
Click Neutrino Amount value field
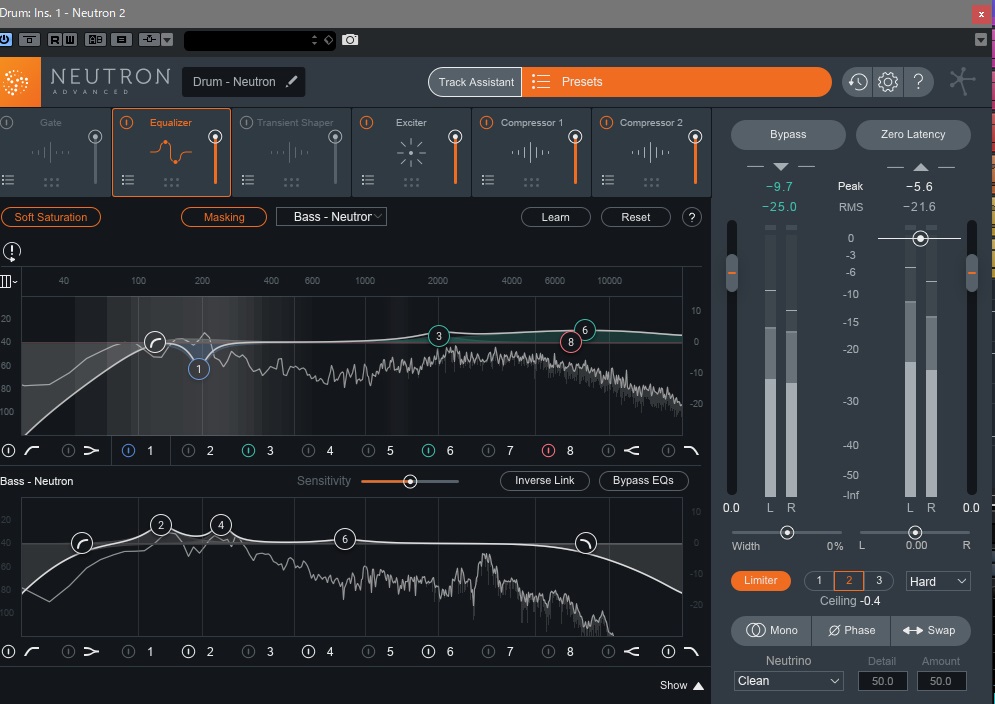(940, 681)
